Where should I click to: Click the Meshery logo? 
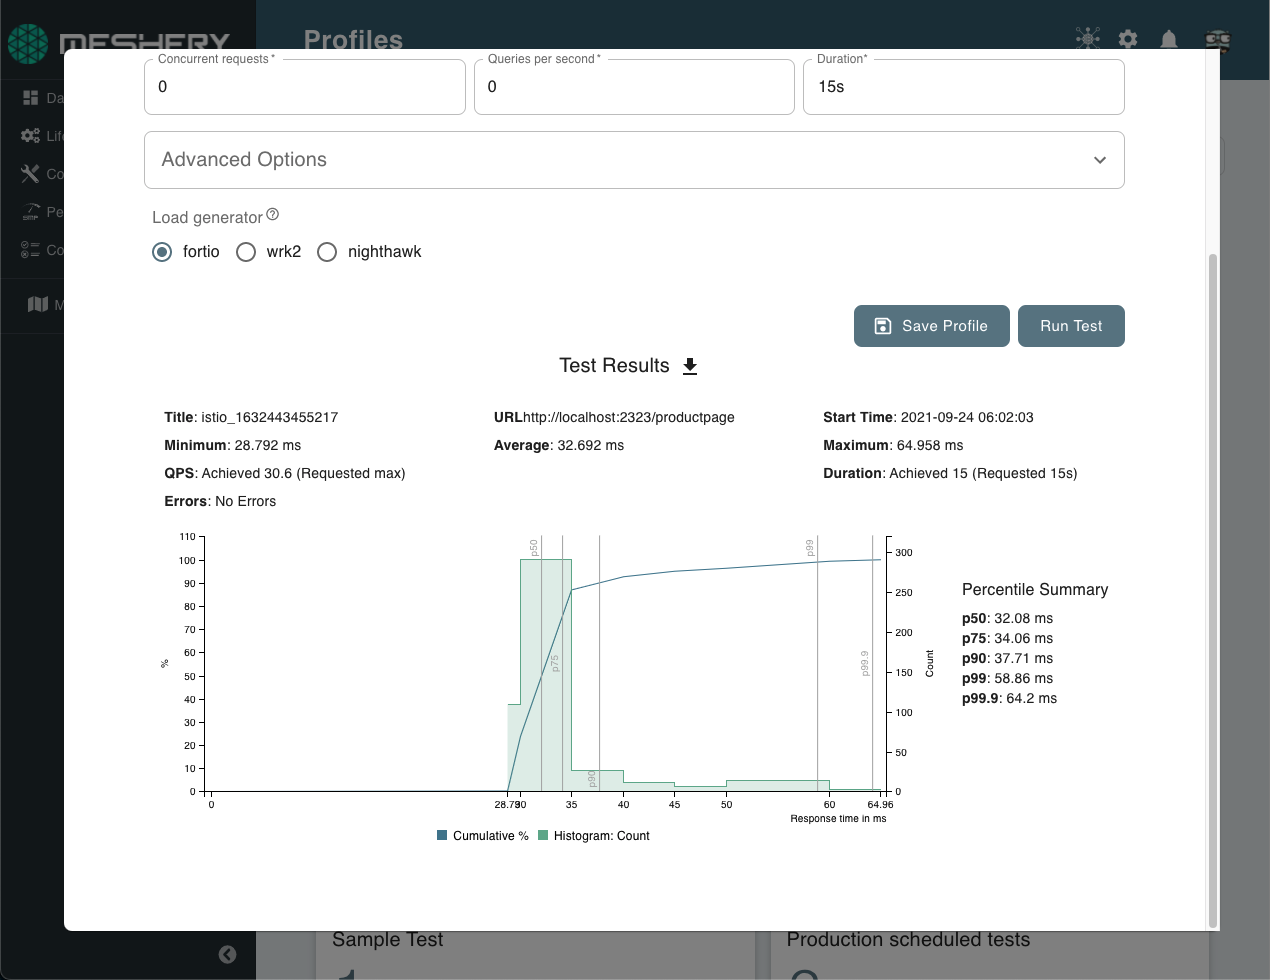tap(28, 43)
